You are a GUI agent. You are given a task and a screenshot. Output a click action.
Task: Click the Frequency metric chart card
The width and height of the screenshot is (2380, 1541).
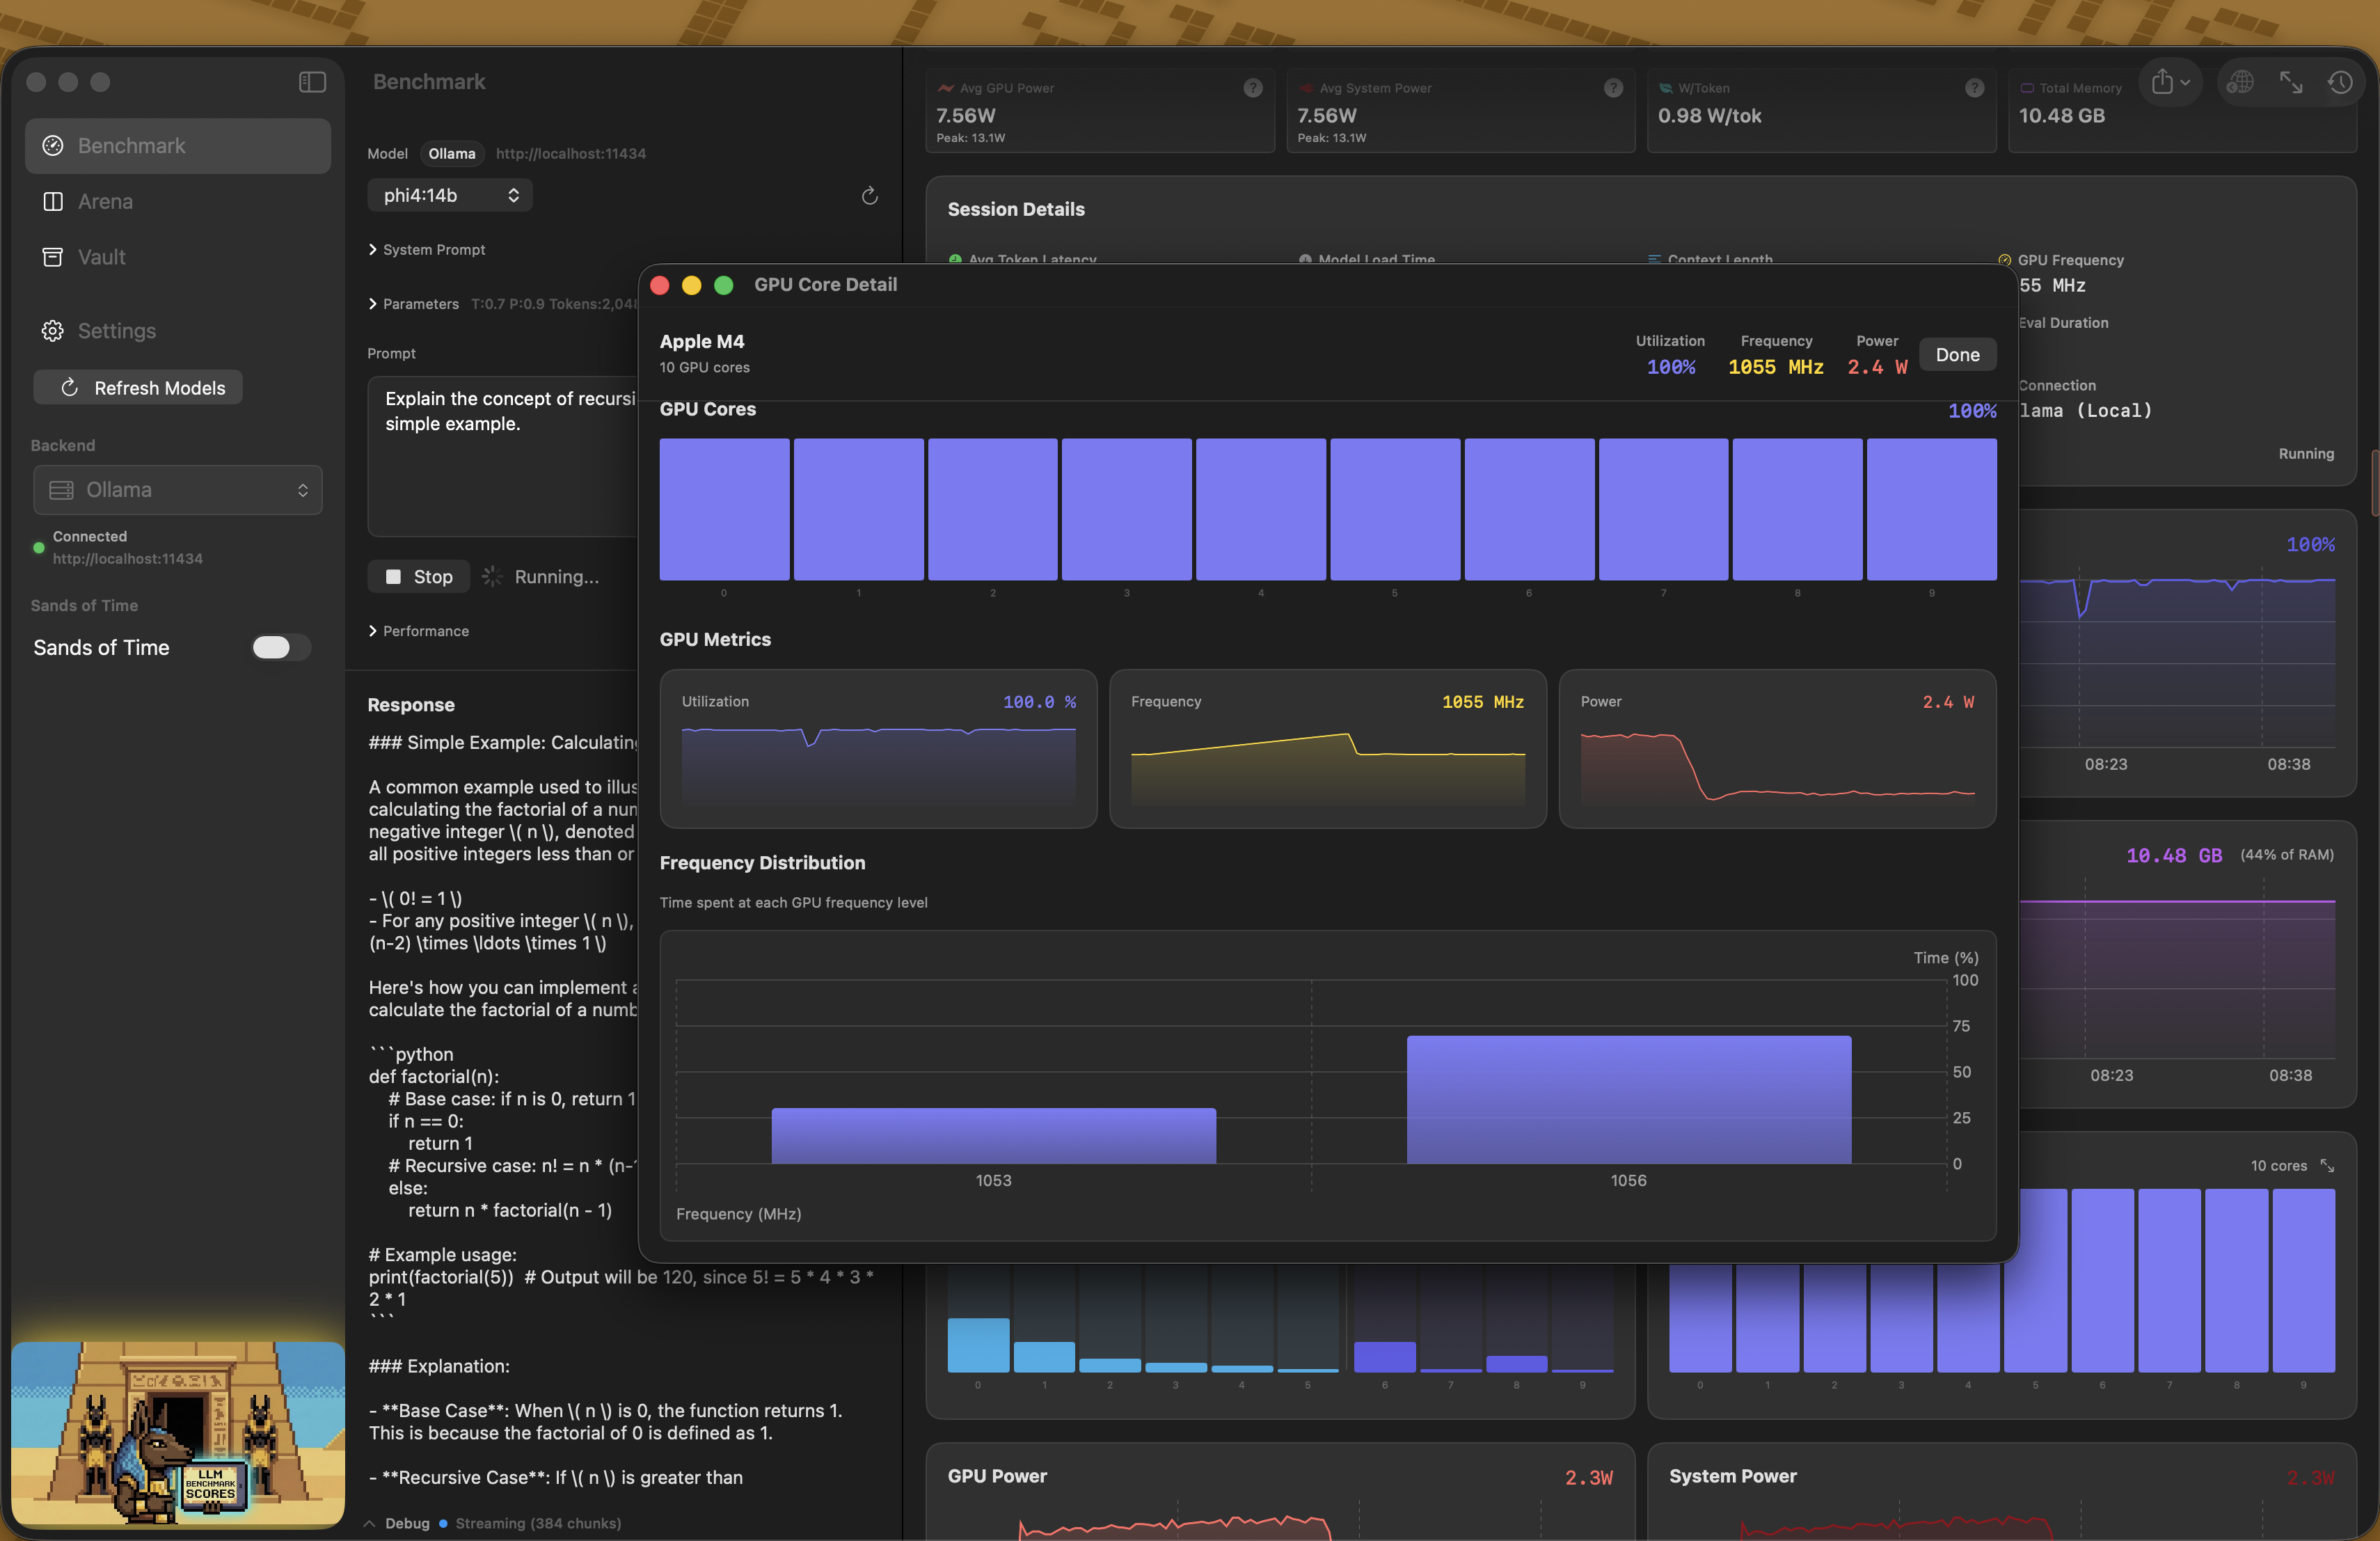pyautogui.click(x=1328, y=749)
